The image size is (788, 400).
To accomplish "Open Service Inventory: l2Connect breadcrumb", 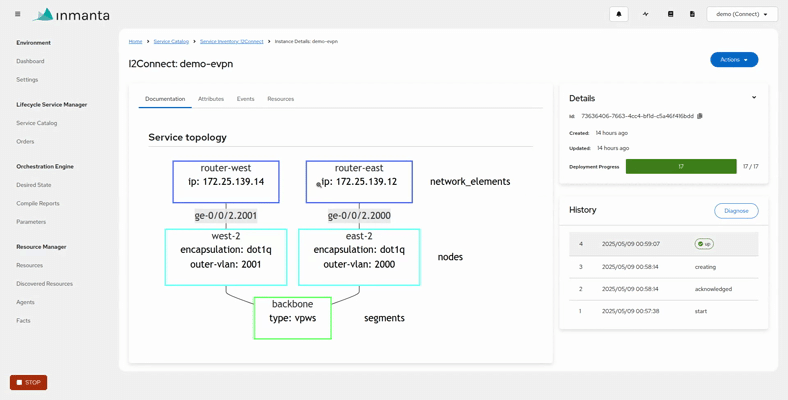I will click(x=232, y=41).
